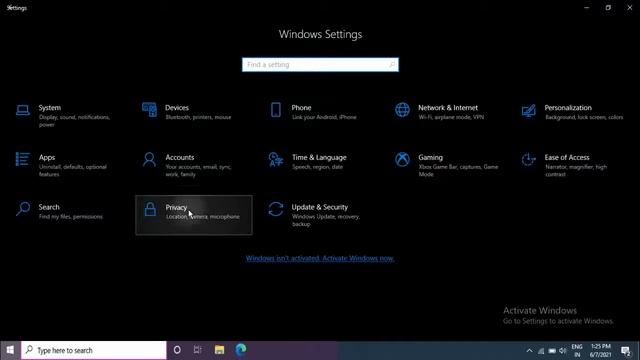
Task: Click the Type here to search box
Action: point(94,350)
